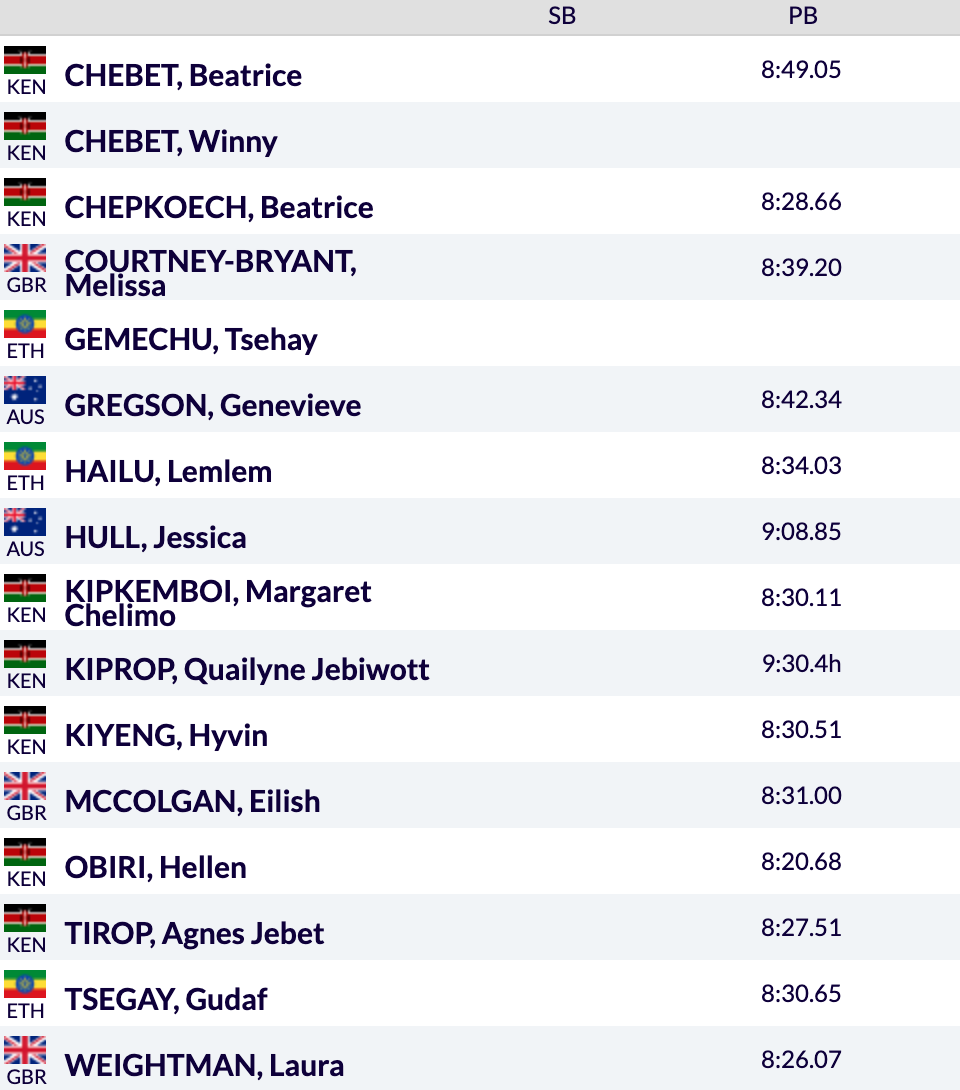The image size is (960, 1090).
Task: Click Hull's 9:08.85 PB time
Action: click(x=801, y=532)
